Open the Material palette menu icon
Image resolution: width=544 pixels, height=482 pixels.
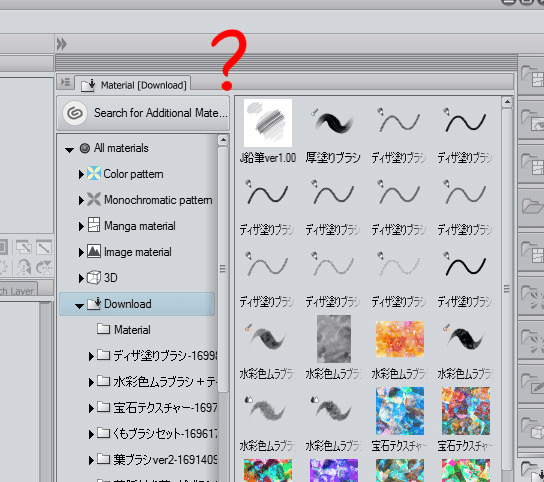(x=65, y=82)
